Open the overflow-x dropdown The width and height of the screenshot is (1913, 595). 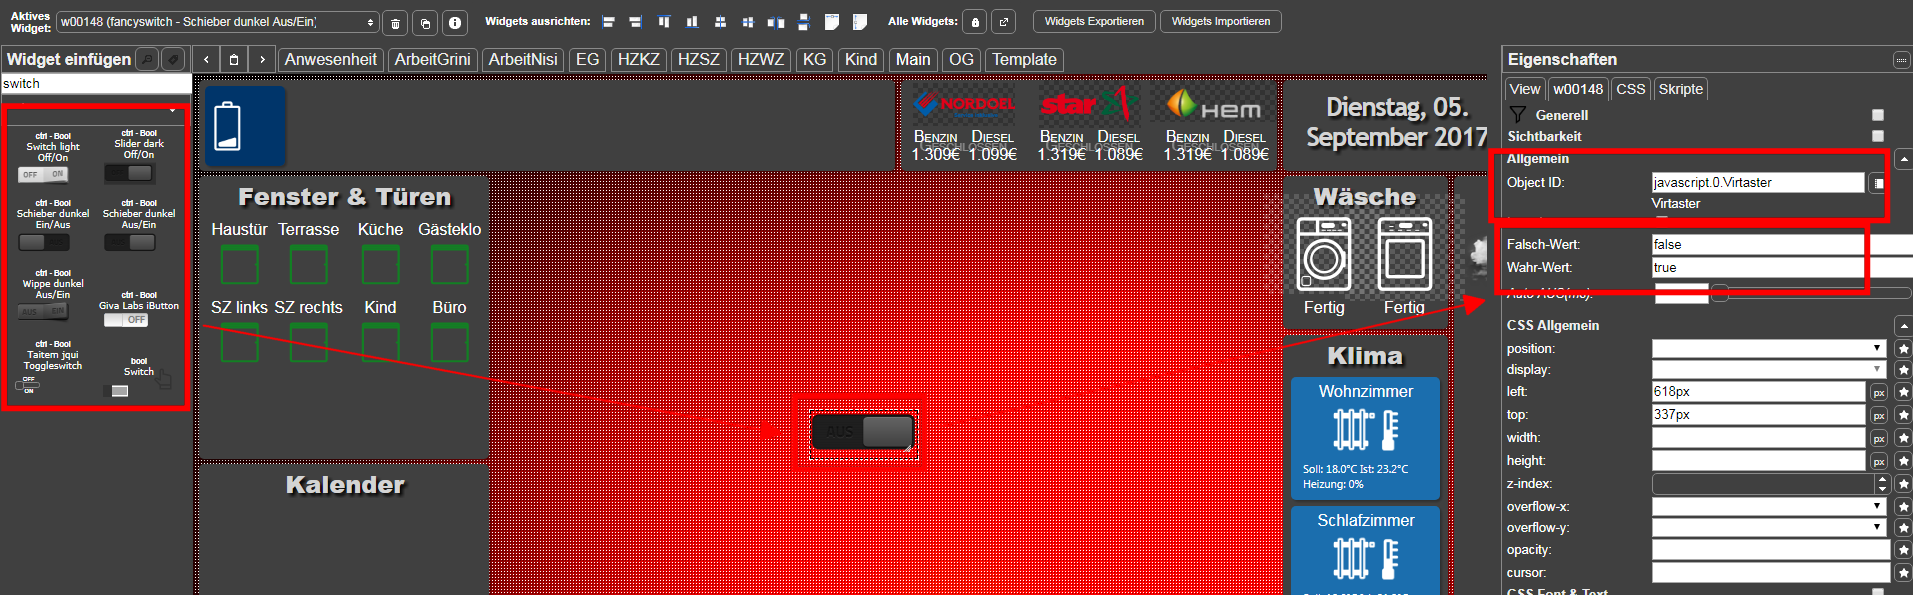tap(1769, 506)
